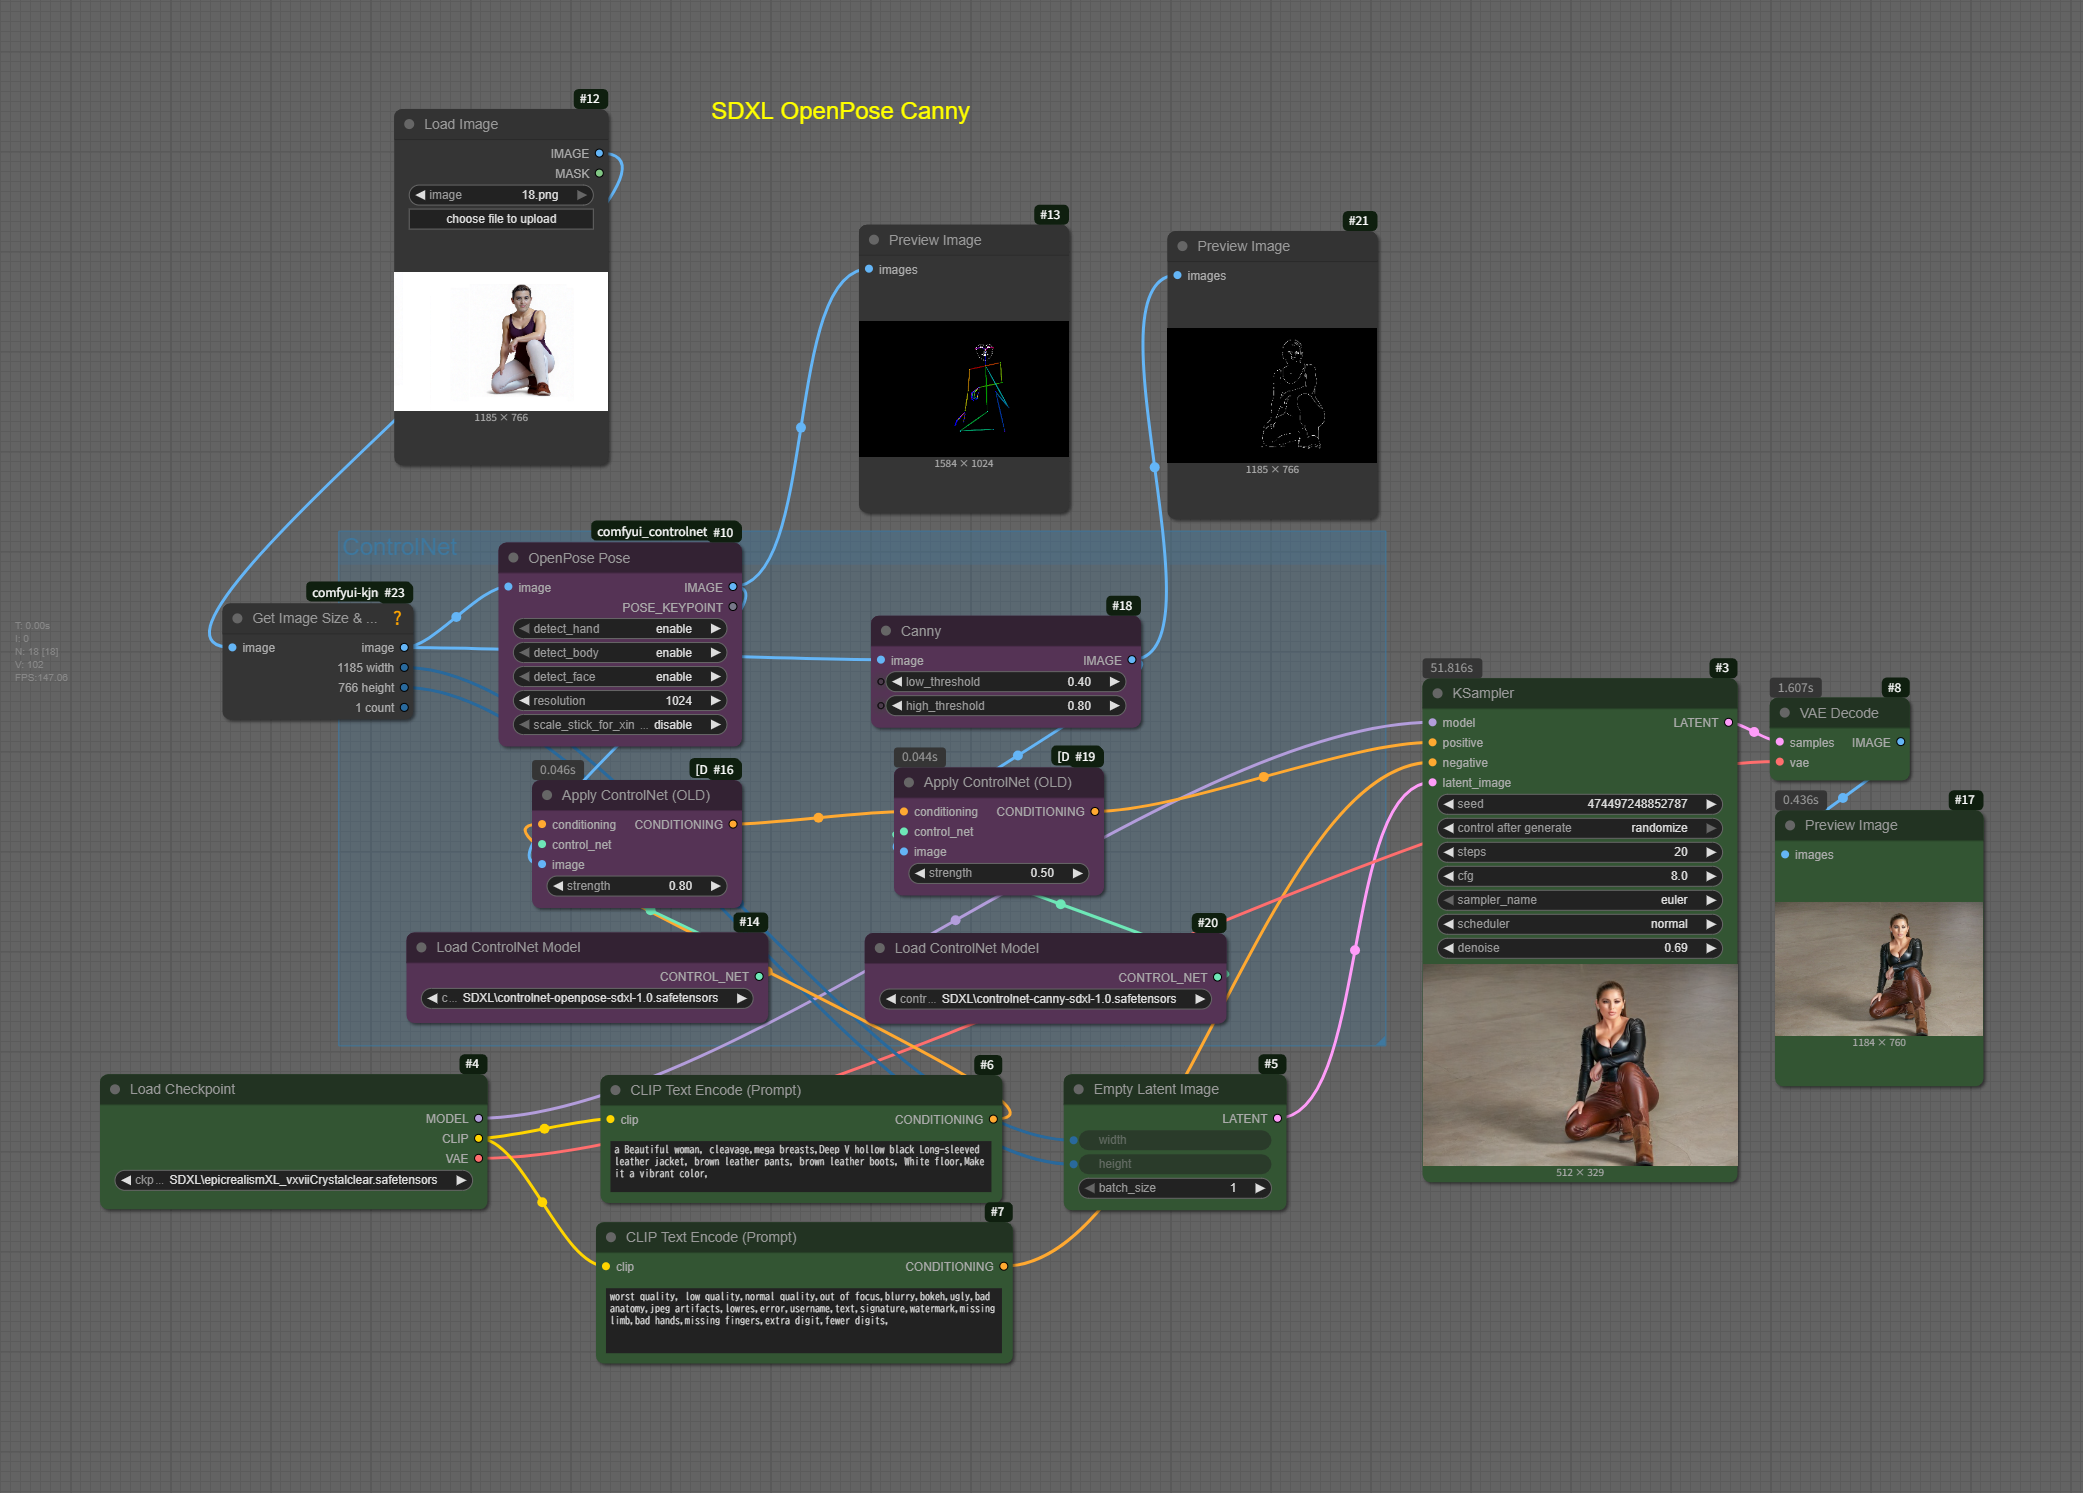Select the ControlNet group title
The width and height of the screenshot is (2083, 1493).
click(x=400, y=547)
